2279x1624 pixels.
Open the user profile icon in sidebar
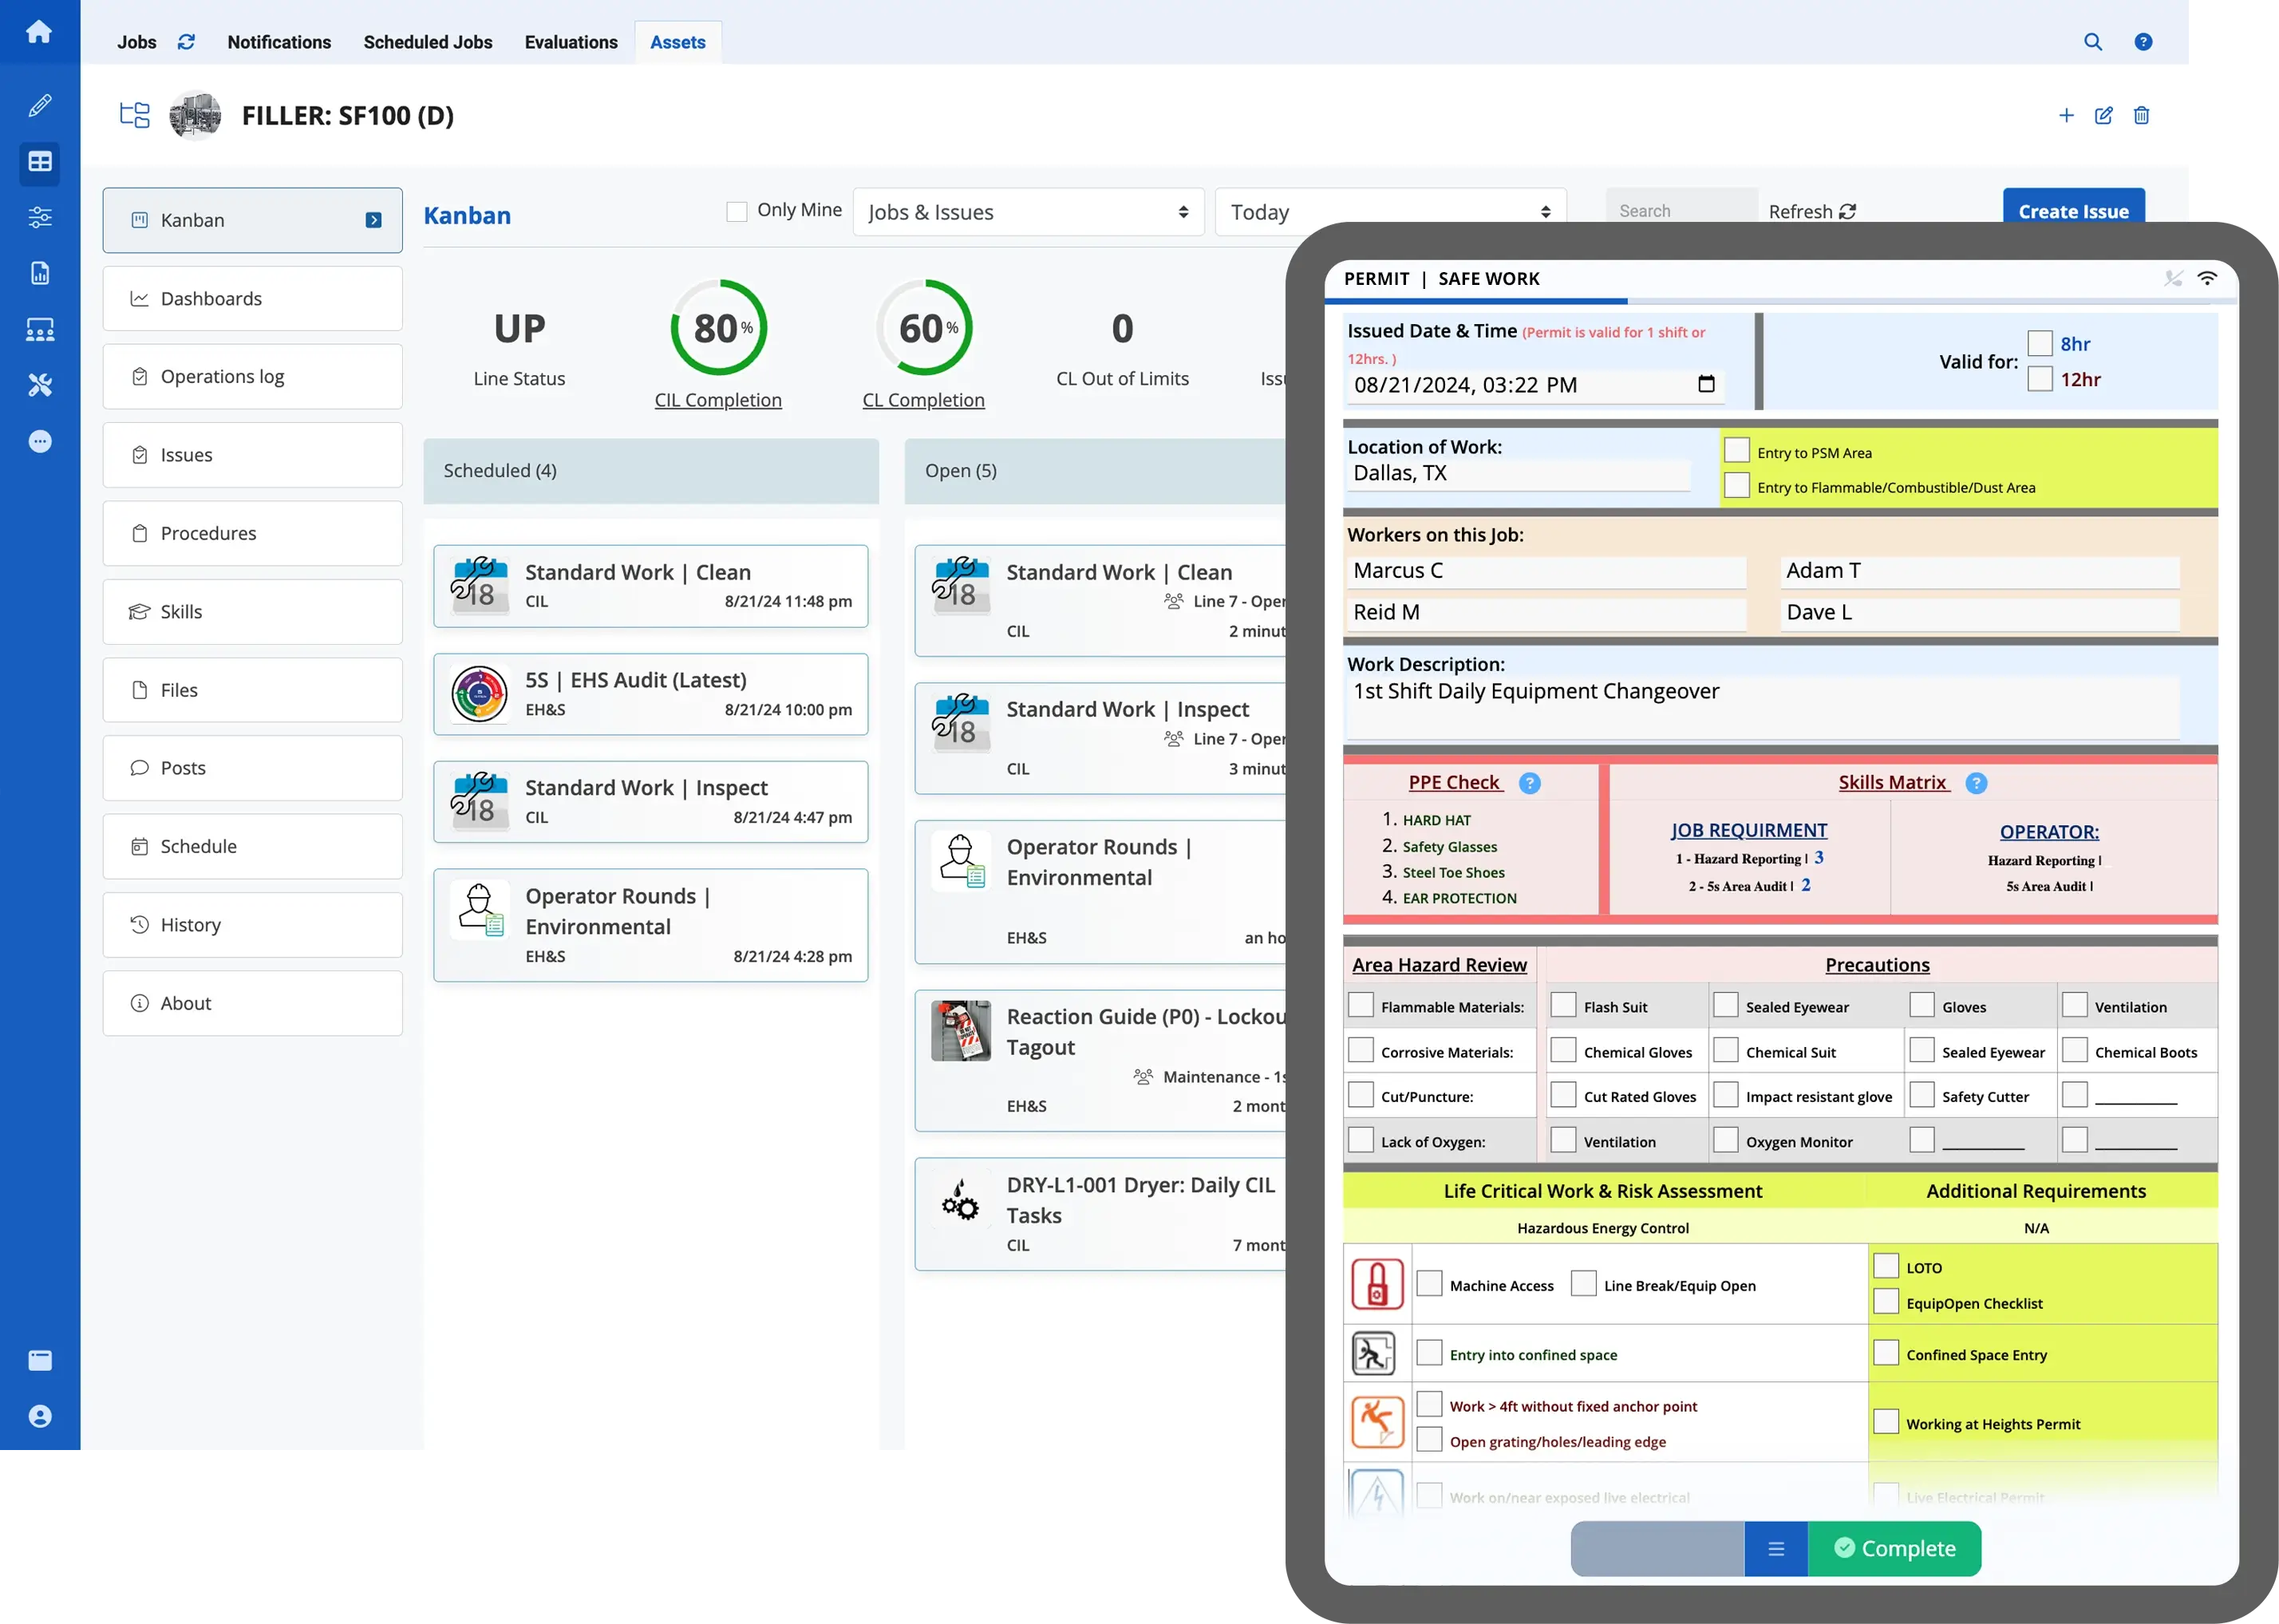pyautogui.click(x=40, y=1416)
